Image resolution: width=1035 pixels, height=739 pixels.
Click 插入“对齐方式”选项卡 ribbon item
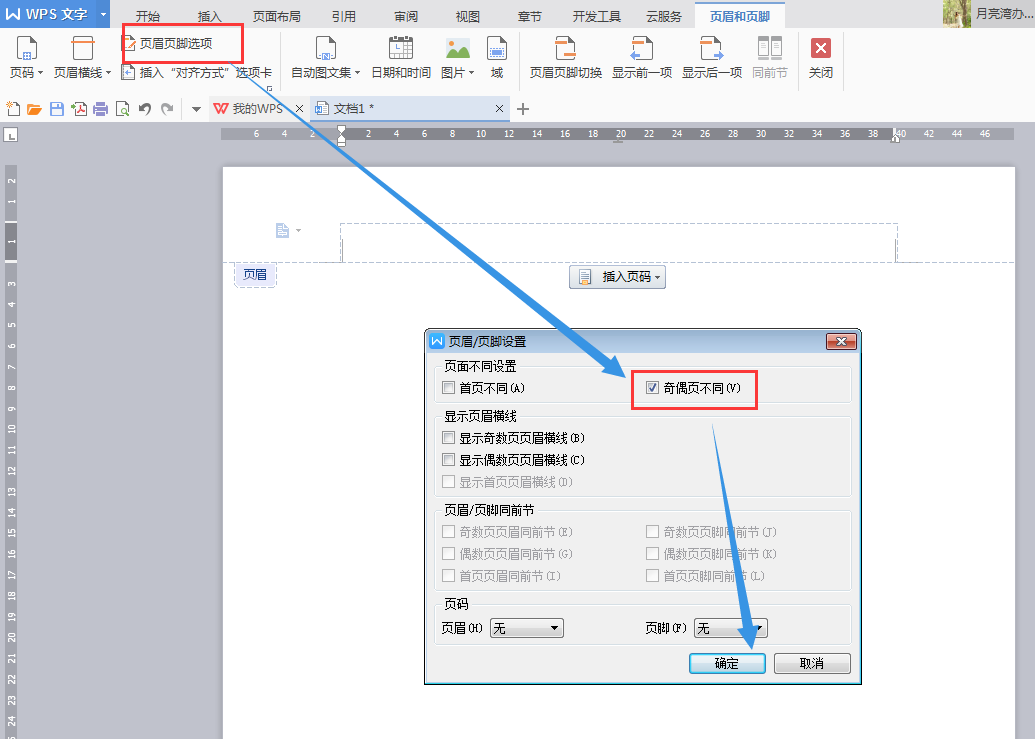(197, 73)
